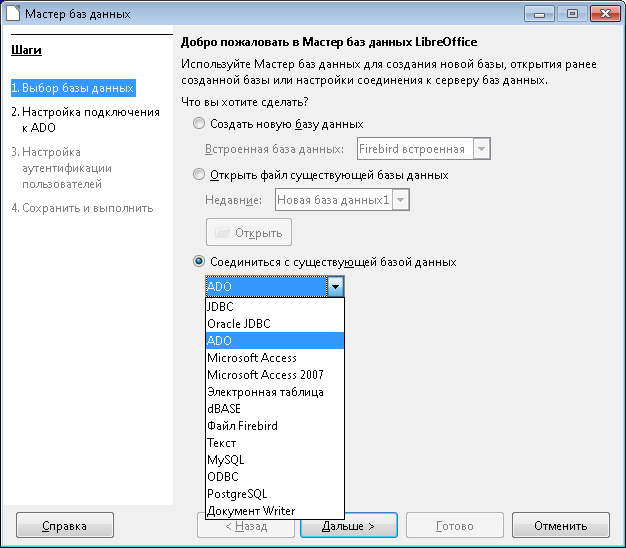Image resolution: width=626 pixels, height=548 pixels.
Task: Click the 'Справка' help button
Action: (65, 526)
